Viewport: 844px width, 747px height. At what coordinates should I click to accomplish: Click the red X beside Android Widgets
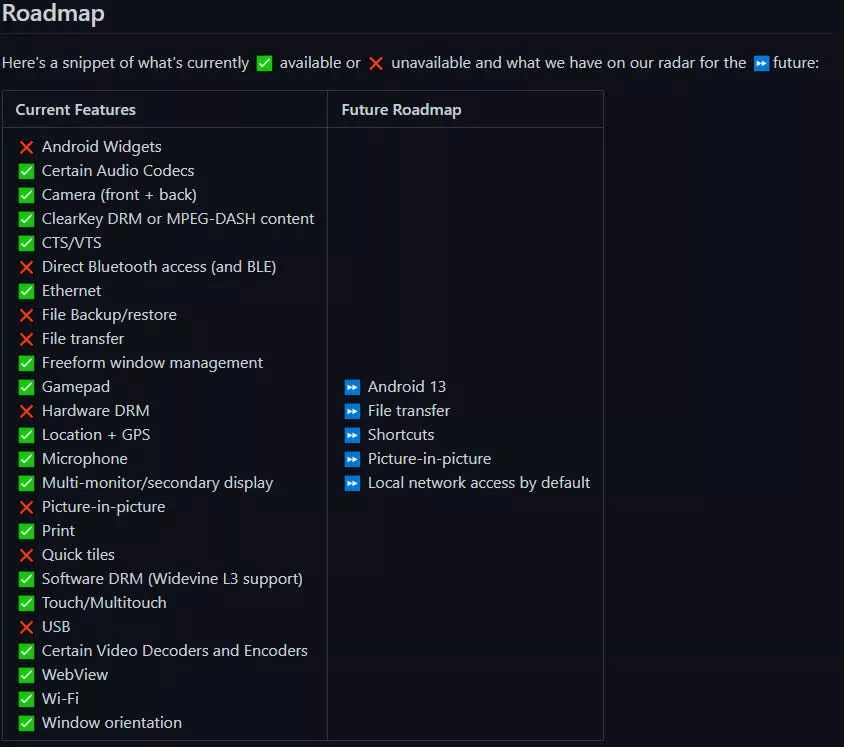pos(26,147)
